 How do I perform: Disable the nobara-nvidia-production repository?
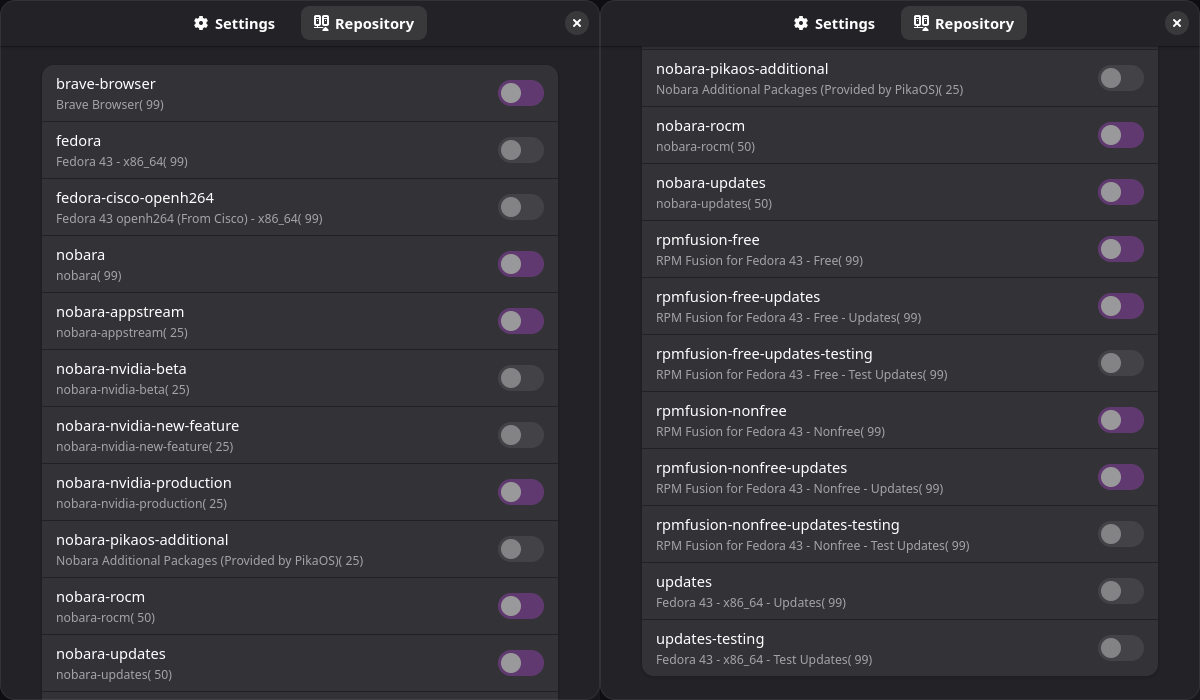pyautogui.click(x=521, y=492)
